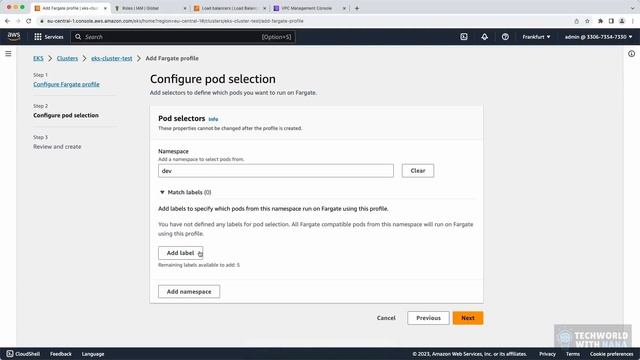Screen dimensions: 640x360
Task: Go back with browser back arrow
Action: pos(7,21)
